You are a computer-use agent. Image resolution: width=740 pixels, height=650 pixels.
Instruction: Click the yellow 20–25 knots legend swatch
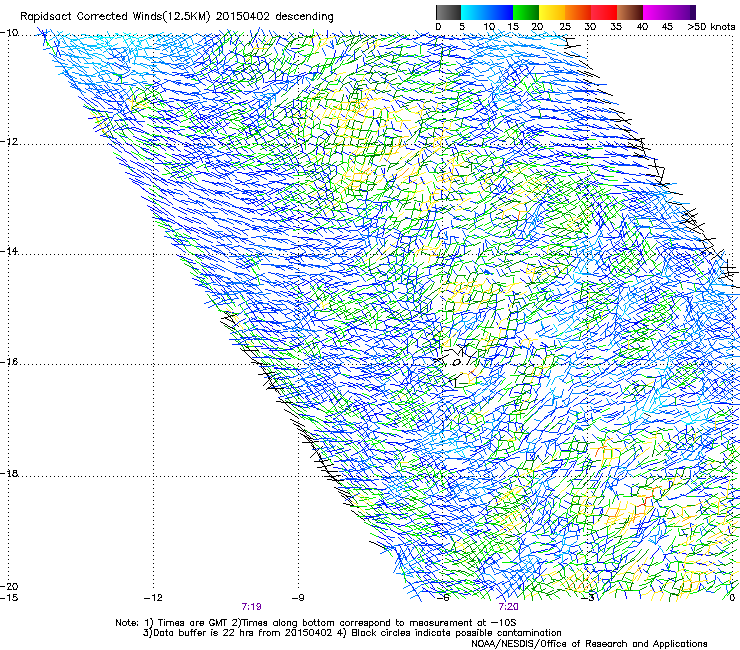click(552, 12)
